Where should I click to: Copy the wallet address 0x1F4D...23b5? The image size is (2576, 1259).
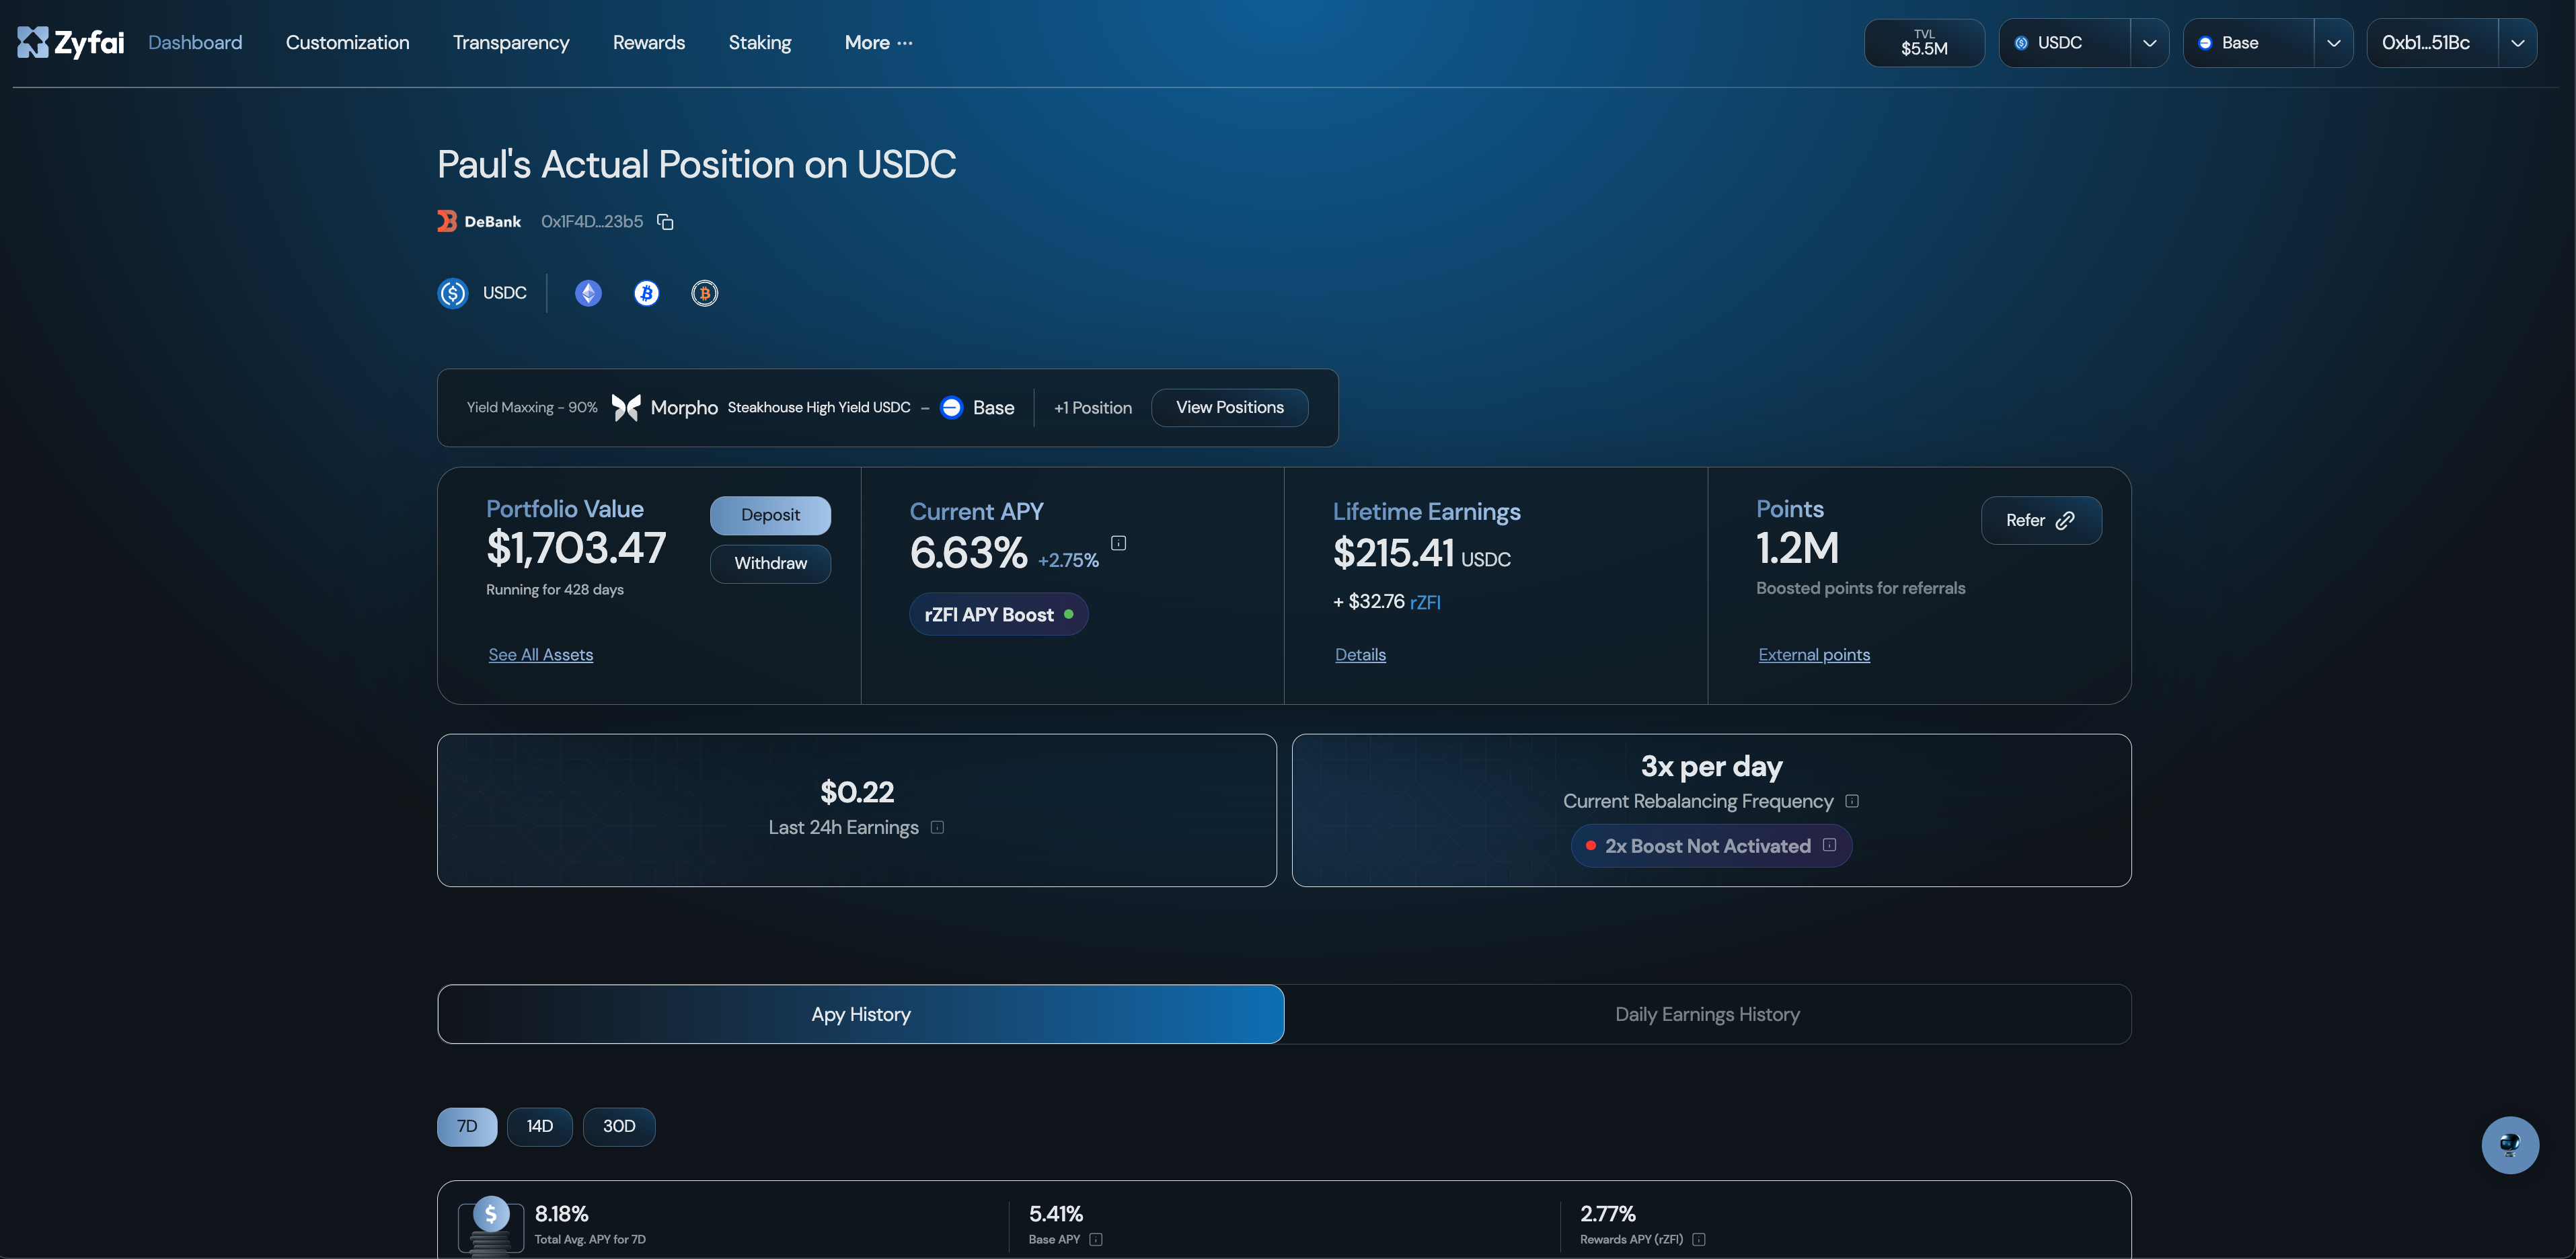click(665, 222)
